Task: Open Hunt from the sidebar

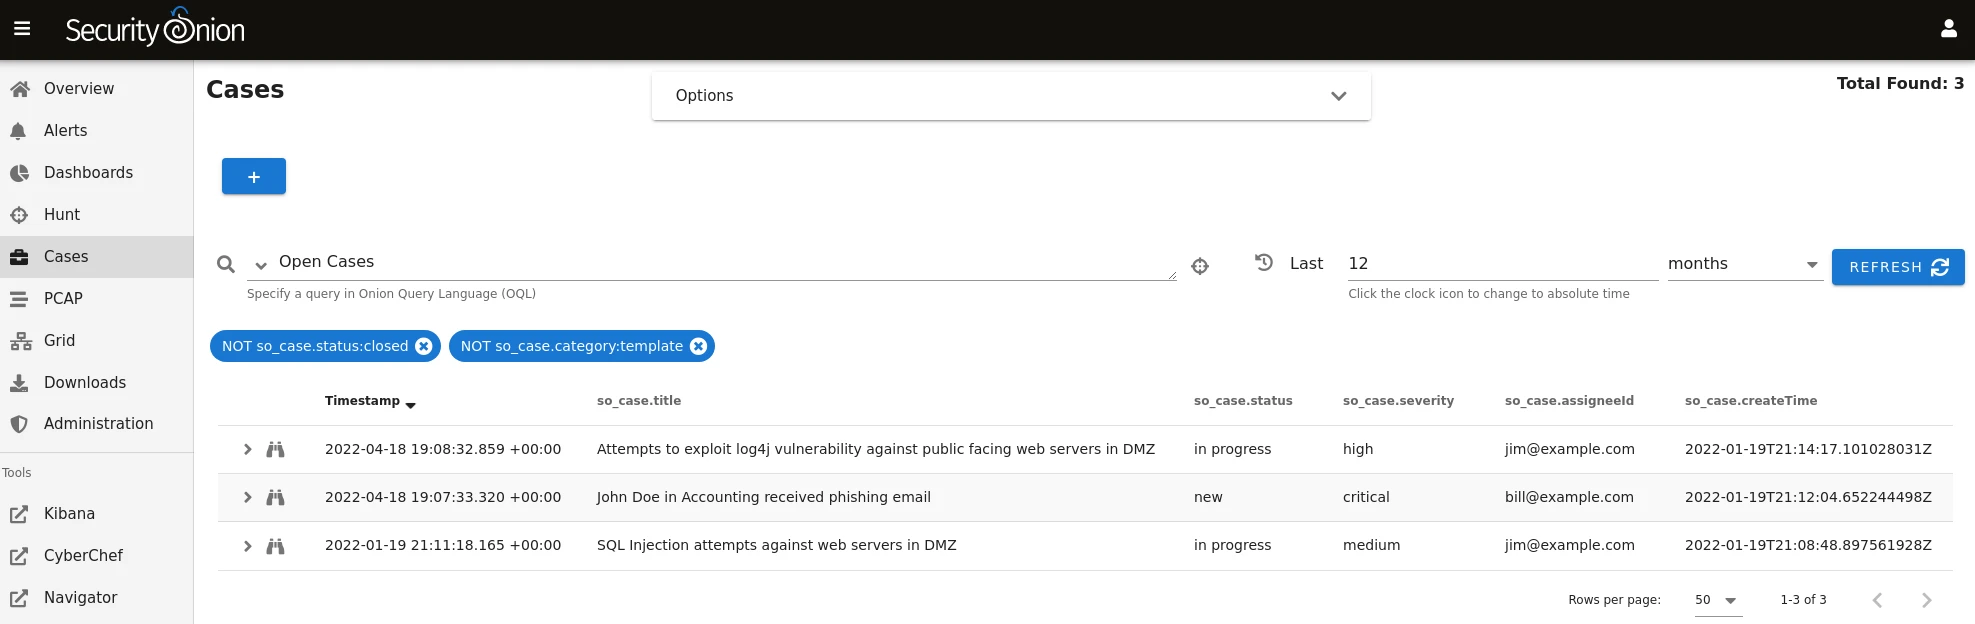Action: tap(62, 215)
